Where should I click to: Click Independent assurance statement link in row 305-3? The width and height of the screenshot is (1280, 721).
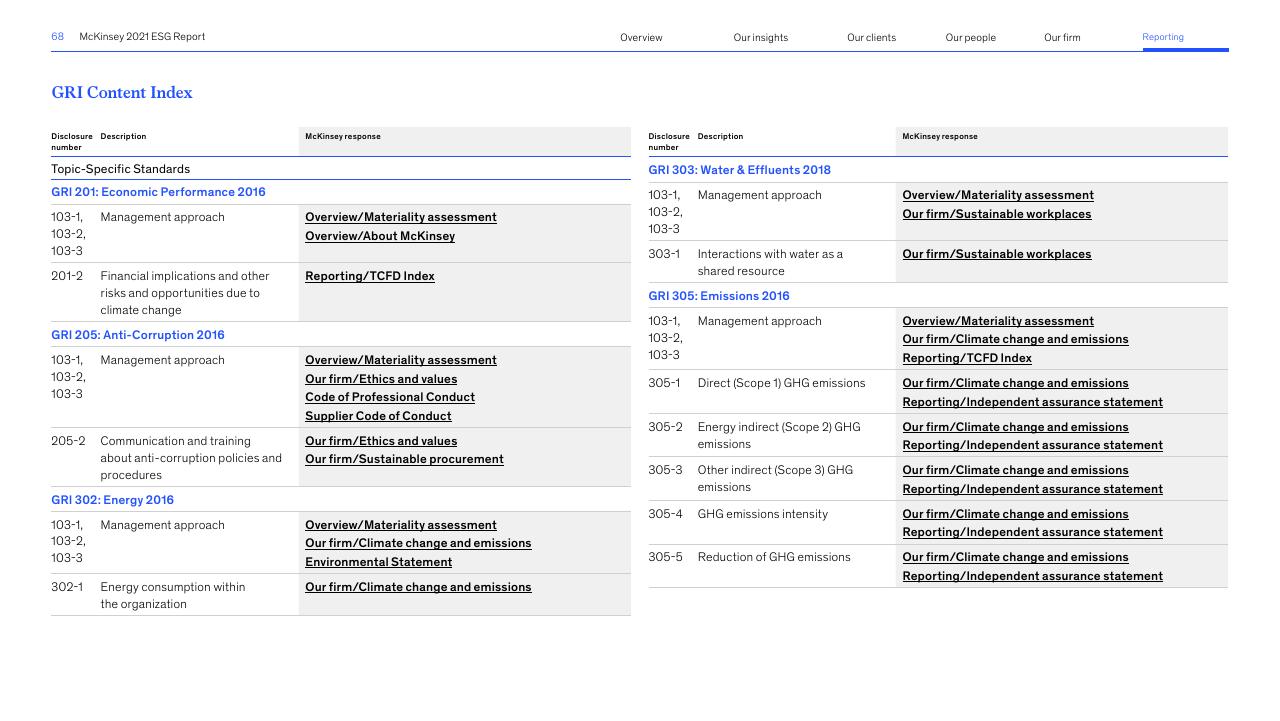[x=1032, y=489]
